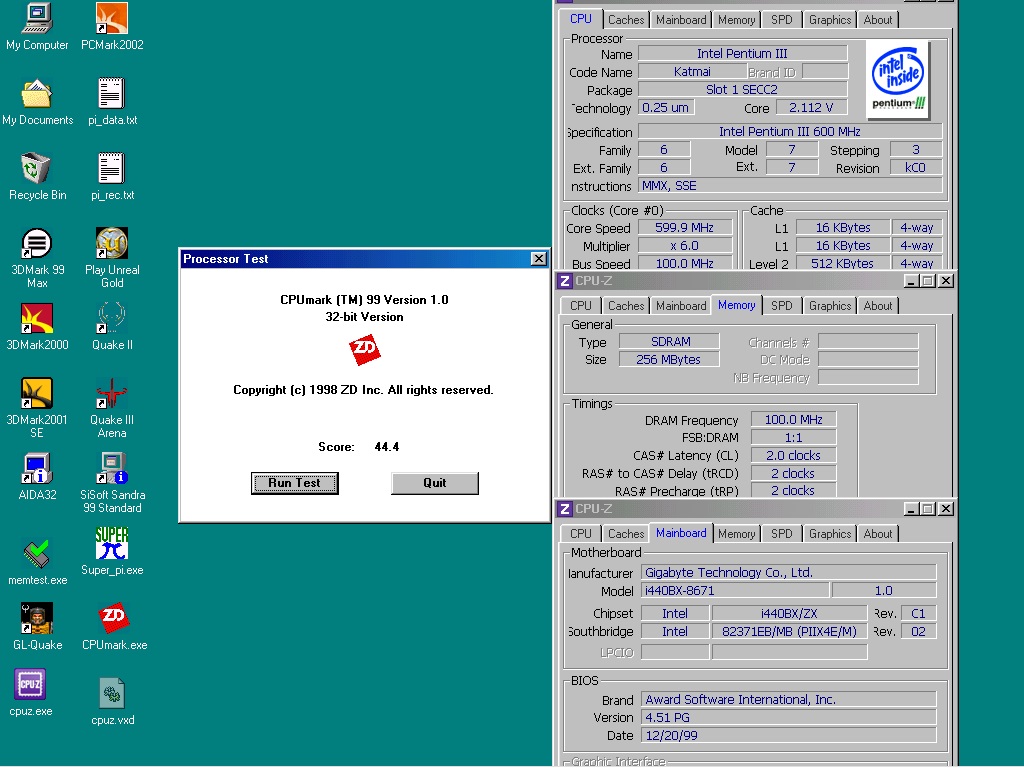This screenshot has height=768, width=1024.
Task: Click the memory Size value 256 MBytes
Action: 669,359
